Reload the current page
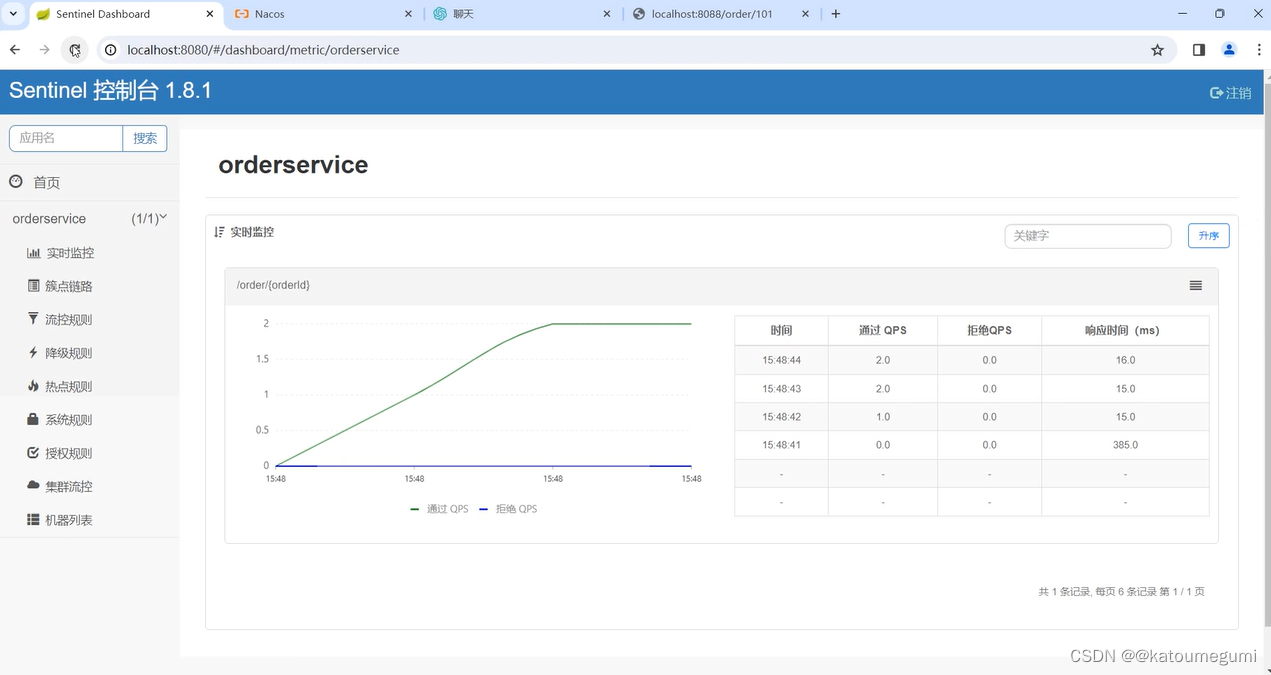1271x675 pixels. (75, 50)
